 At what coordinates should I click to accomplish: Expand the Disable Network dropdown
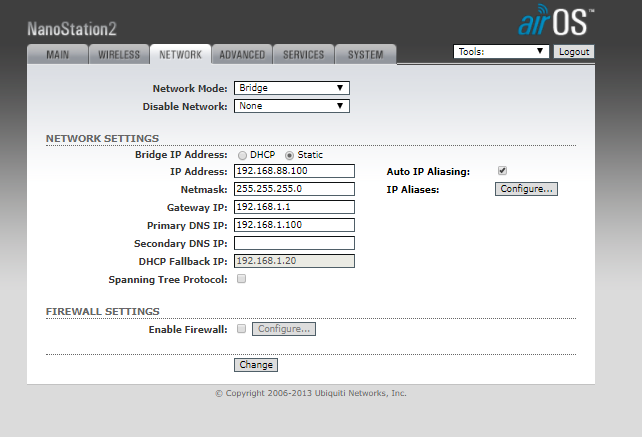[291, 106]
